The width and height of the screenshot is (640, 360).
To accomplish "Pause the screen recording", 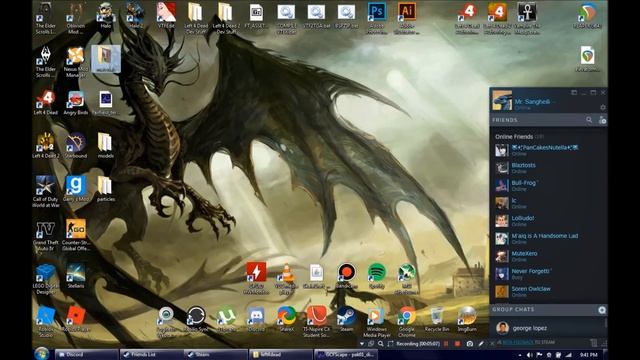I will click(446, 344).
